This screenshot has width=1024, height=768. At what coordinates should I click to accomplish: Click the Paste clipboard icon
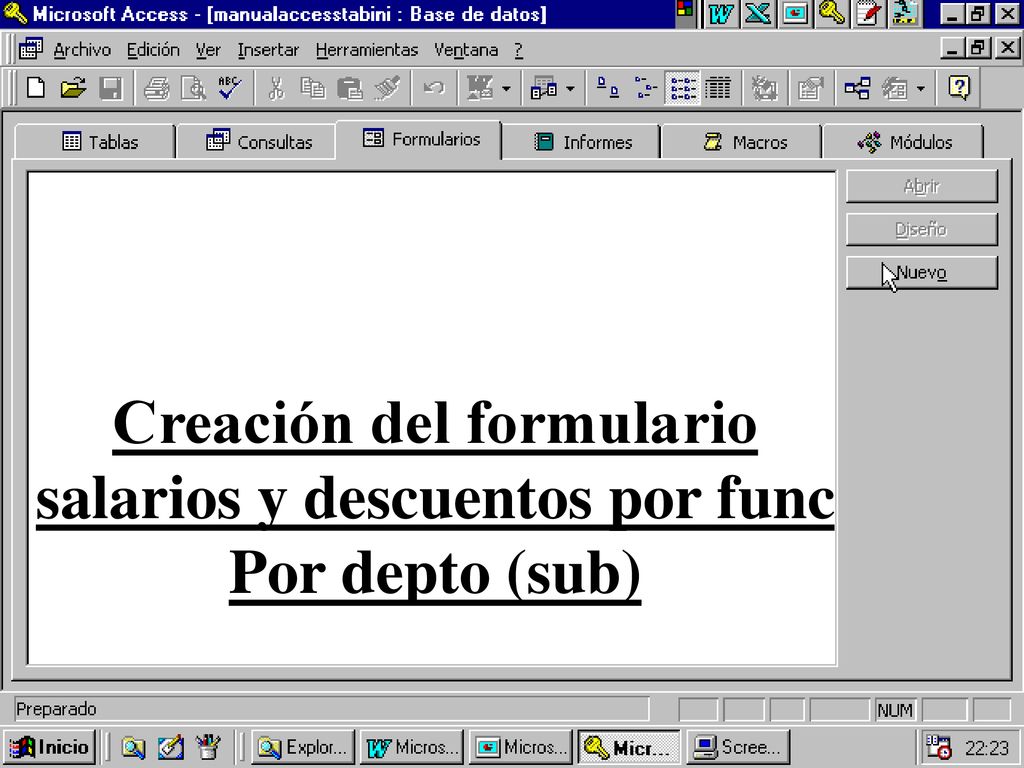350,88
